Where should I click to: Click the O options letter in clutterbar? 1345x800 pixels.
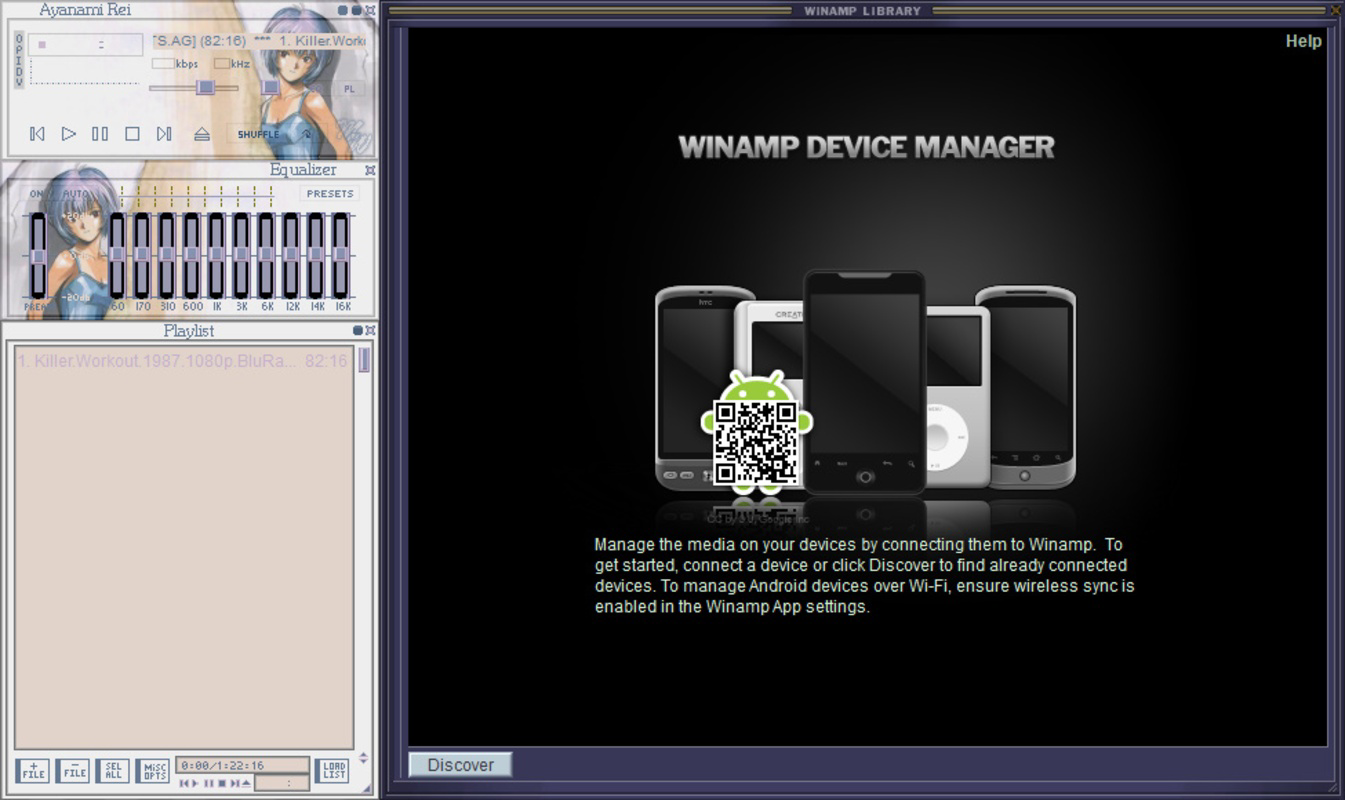(x=19, y=38)
